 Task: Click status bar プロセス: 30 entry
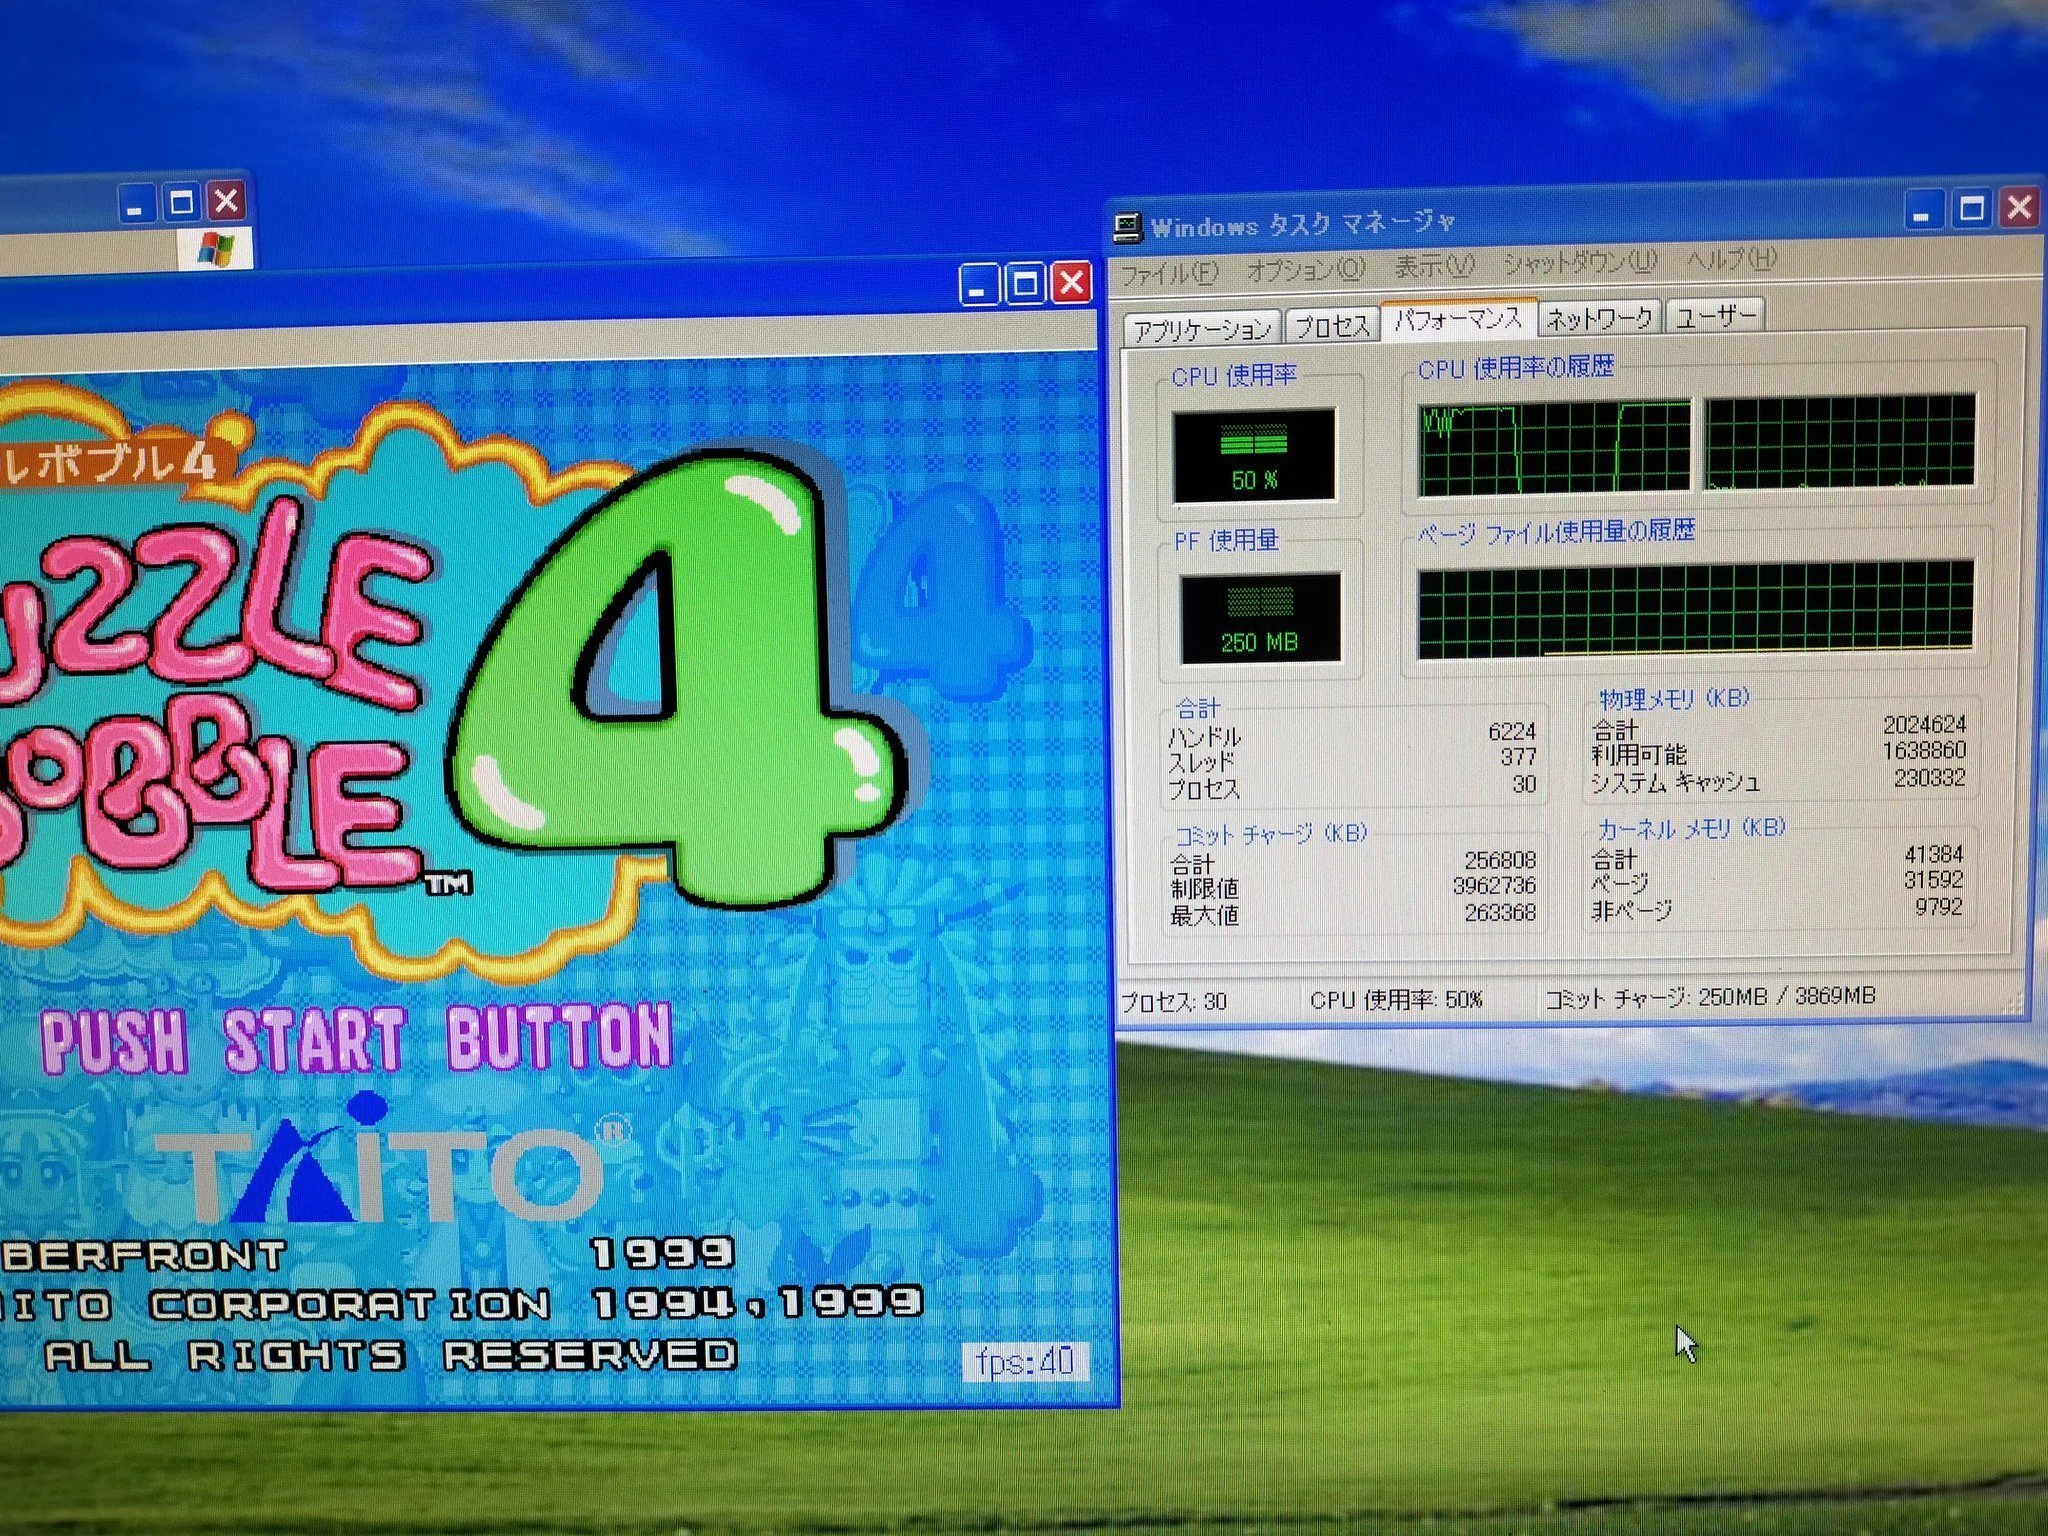[x=1173, y=1001]
